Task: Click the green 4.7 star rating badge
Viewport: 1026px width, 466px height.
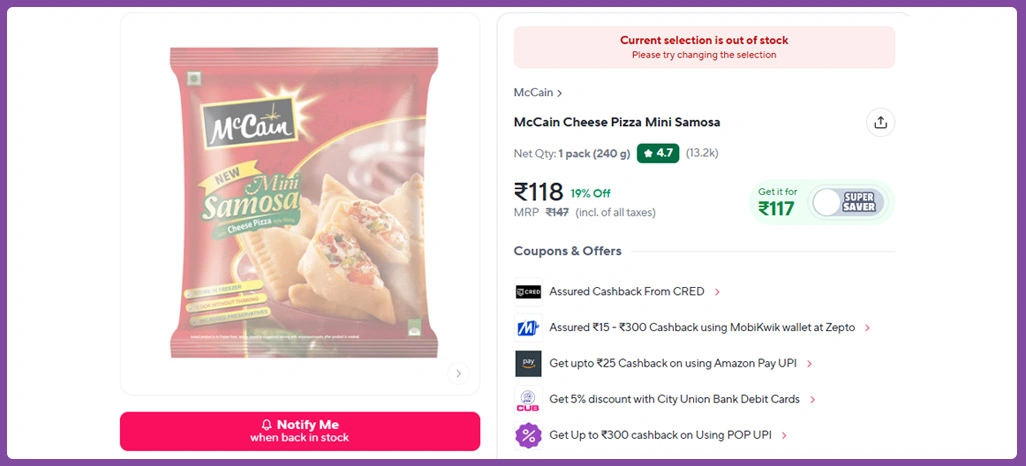Action: pyautogui.click(x=658, y=153)
